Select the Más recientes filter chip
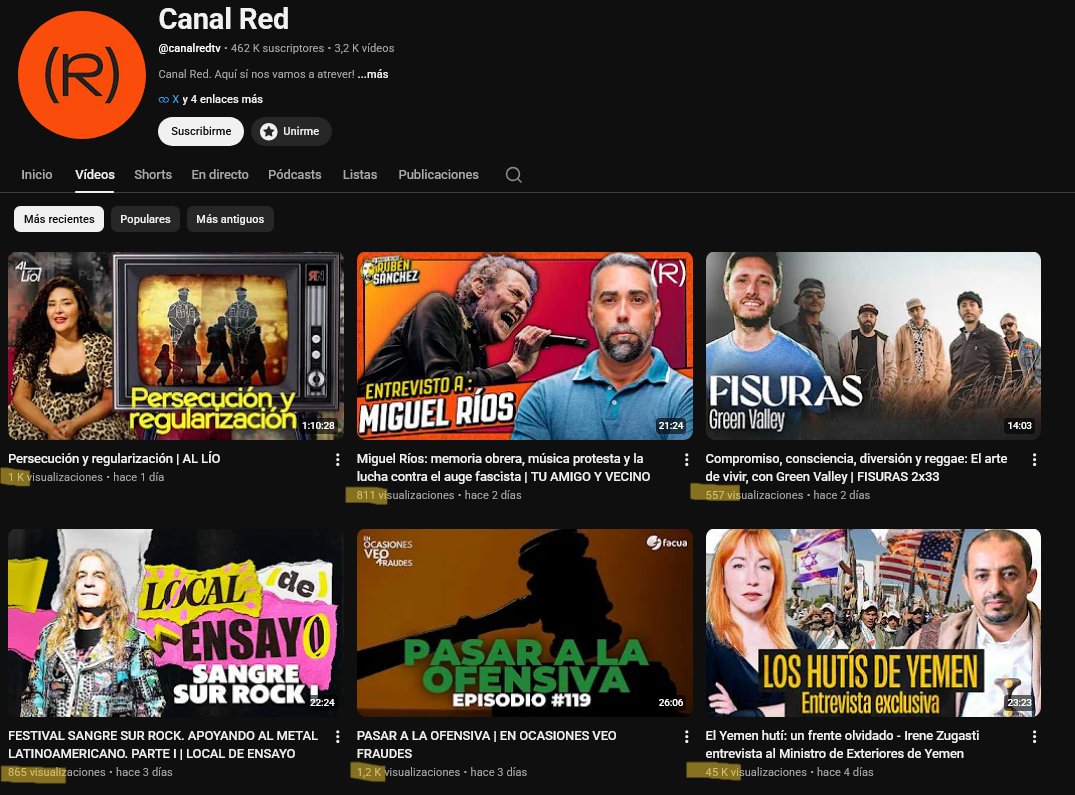 click(x=59, y=219)
